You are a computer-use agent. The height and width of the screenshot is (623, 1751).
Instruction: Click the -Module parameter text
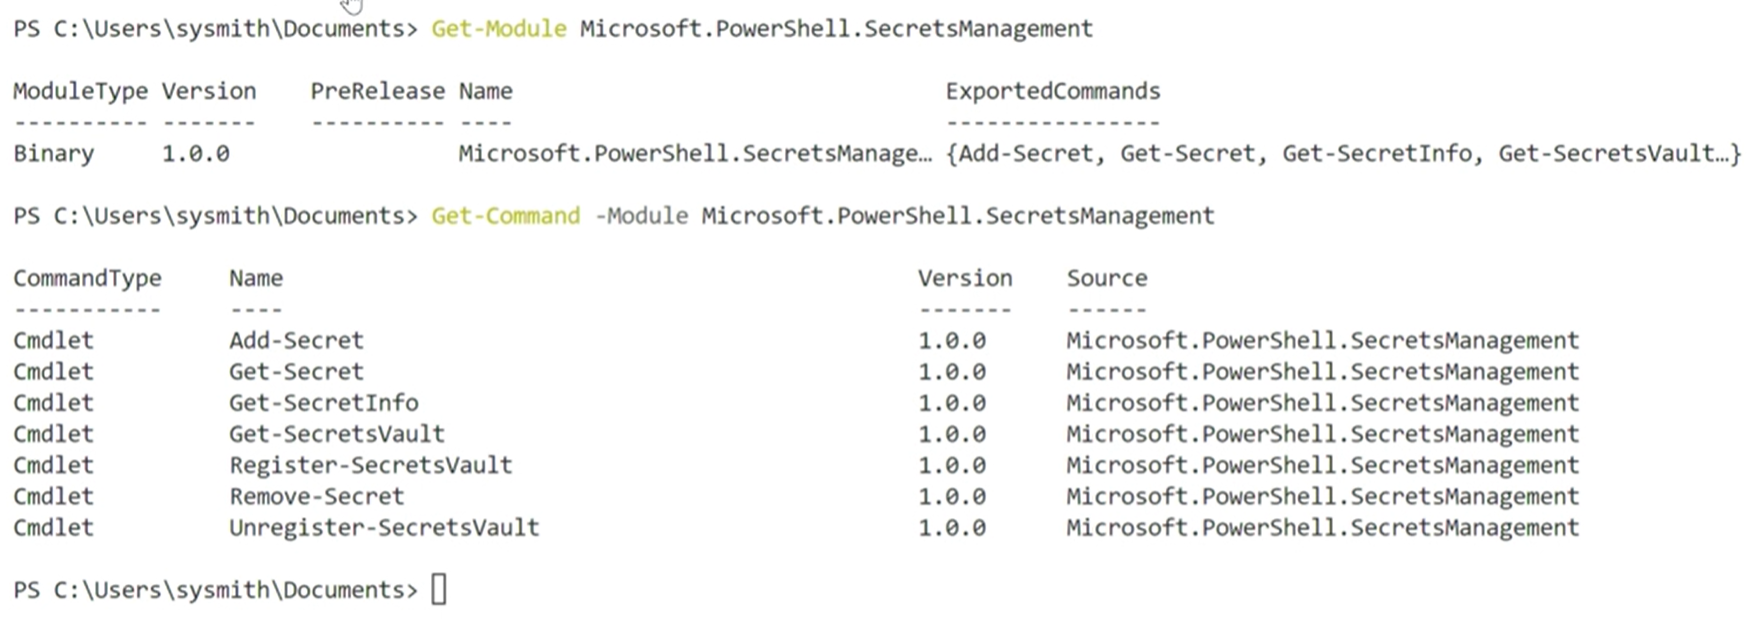click(x=641, y=216)
